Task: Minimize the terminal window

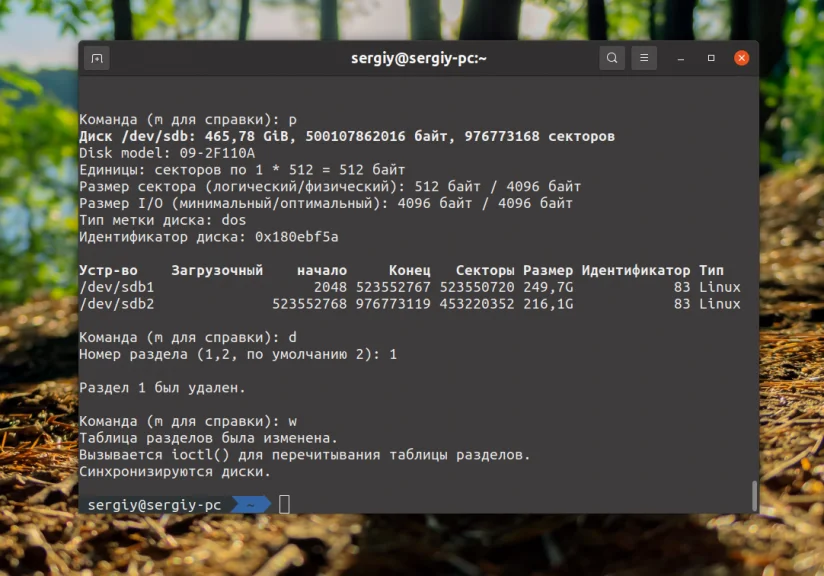Action: 679,58
